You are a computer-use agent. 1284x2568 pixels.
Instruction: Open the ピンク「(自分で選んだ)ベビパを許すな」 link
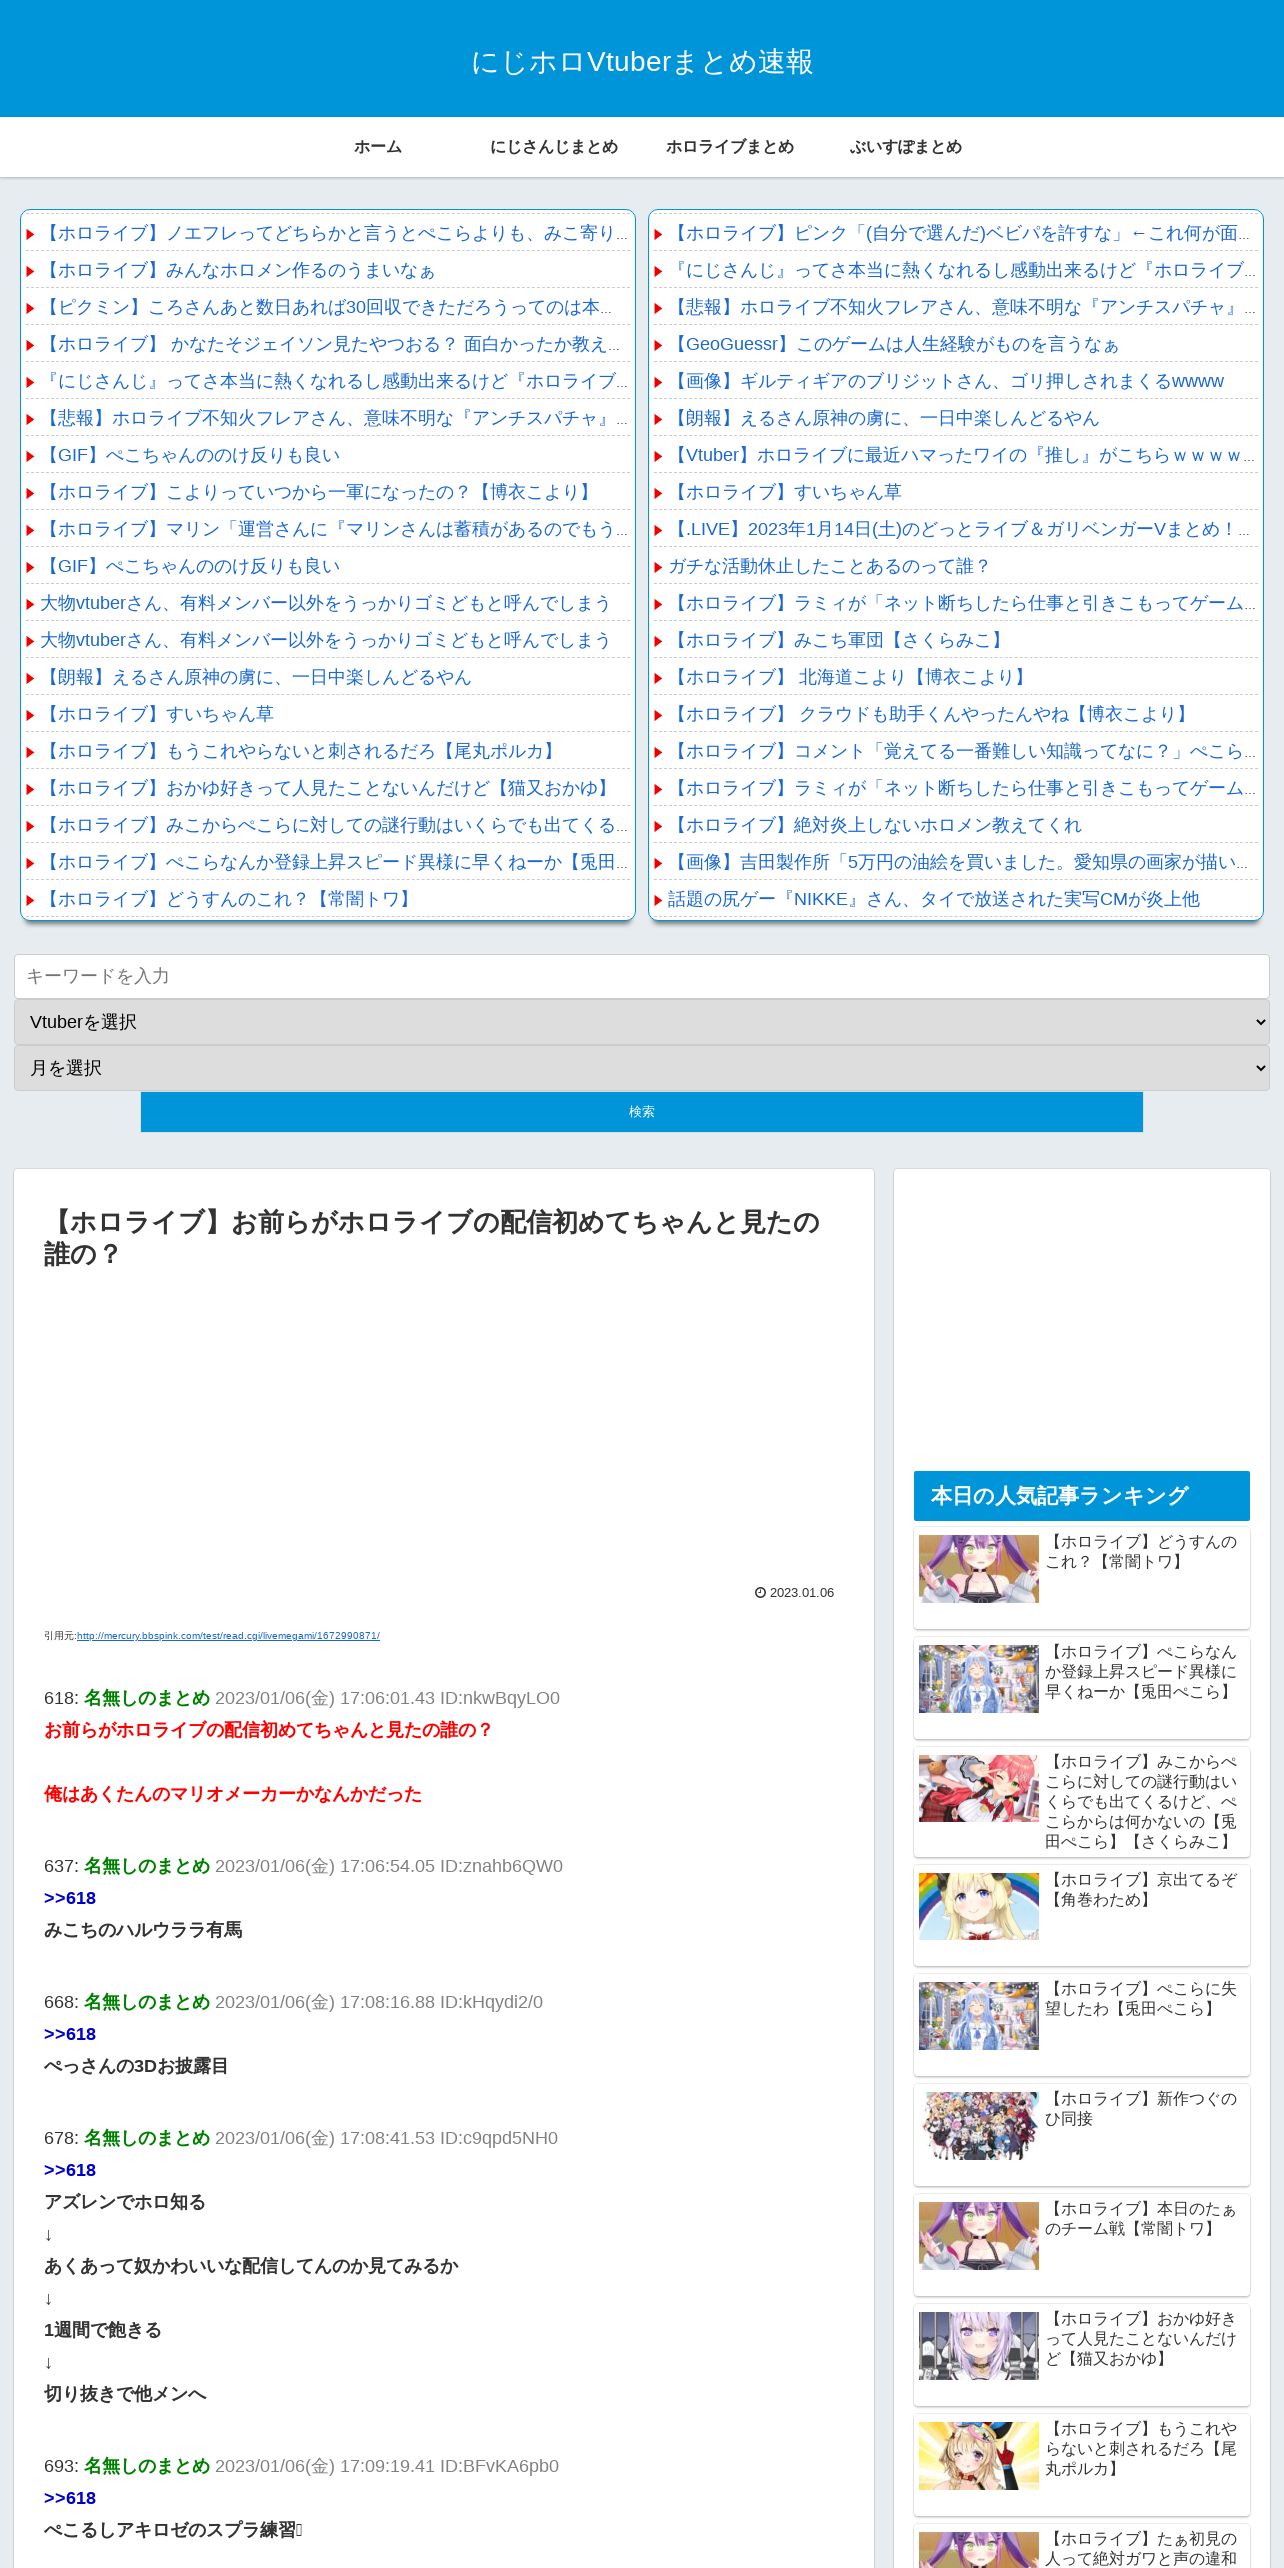(x=959, y=233)
